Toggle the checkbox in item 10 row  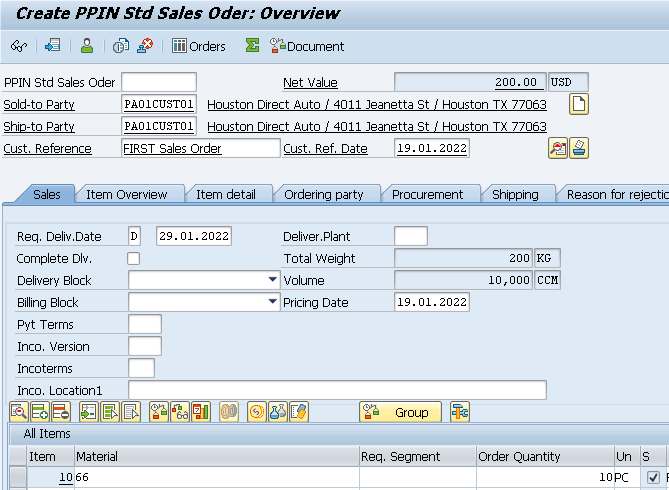tap(653, 477)
